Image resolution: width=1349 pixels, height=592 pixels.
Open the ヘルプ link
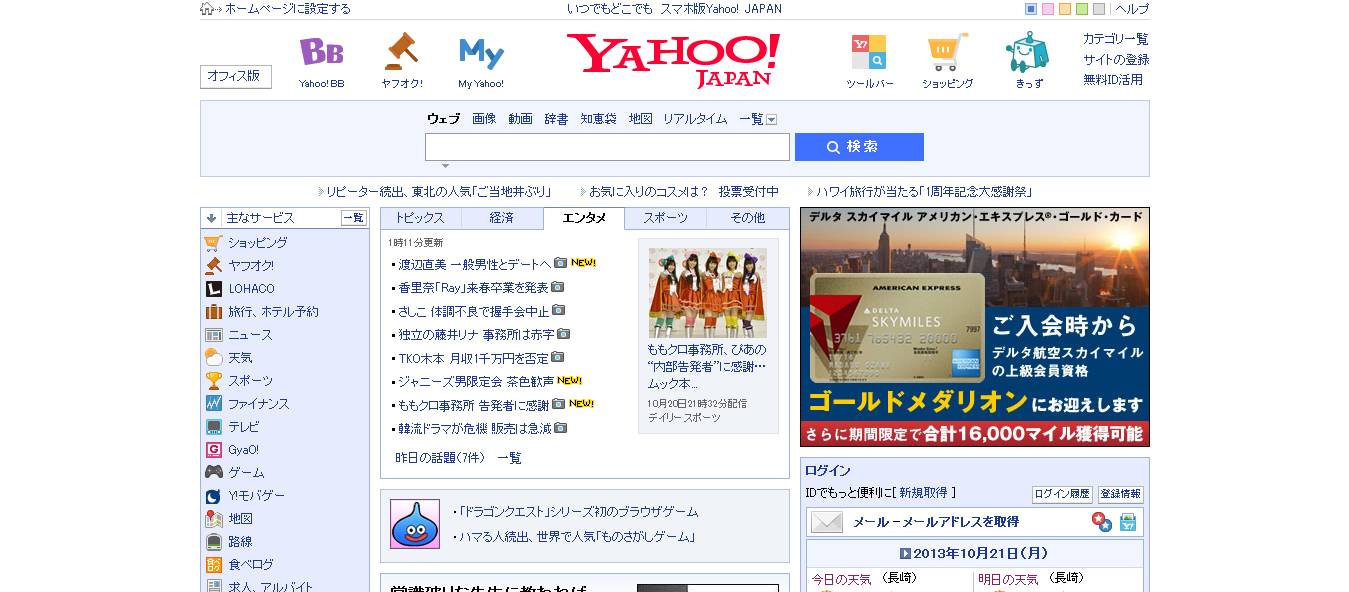coord(1132,9)
